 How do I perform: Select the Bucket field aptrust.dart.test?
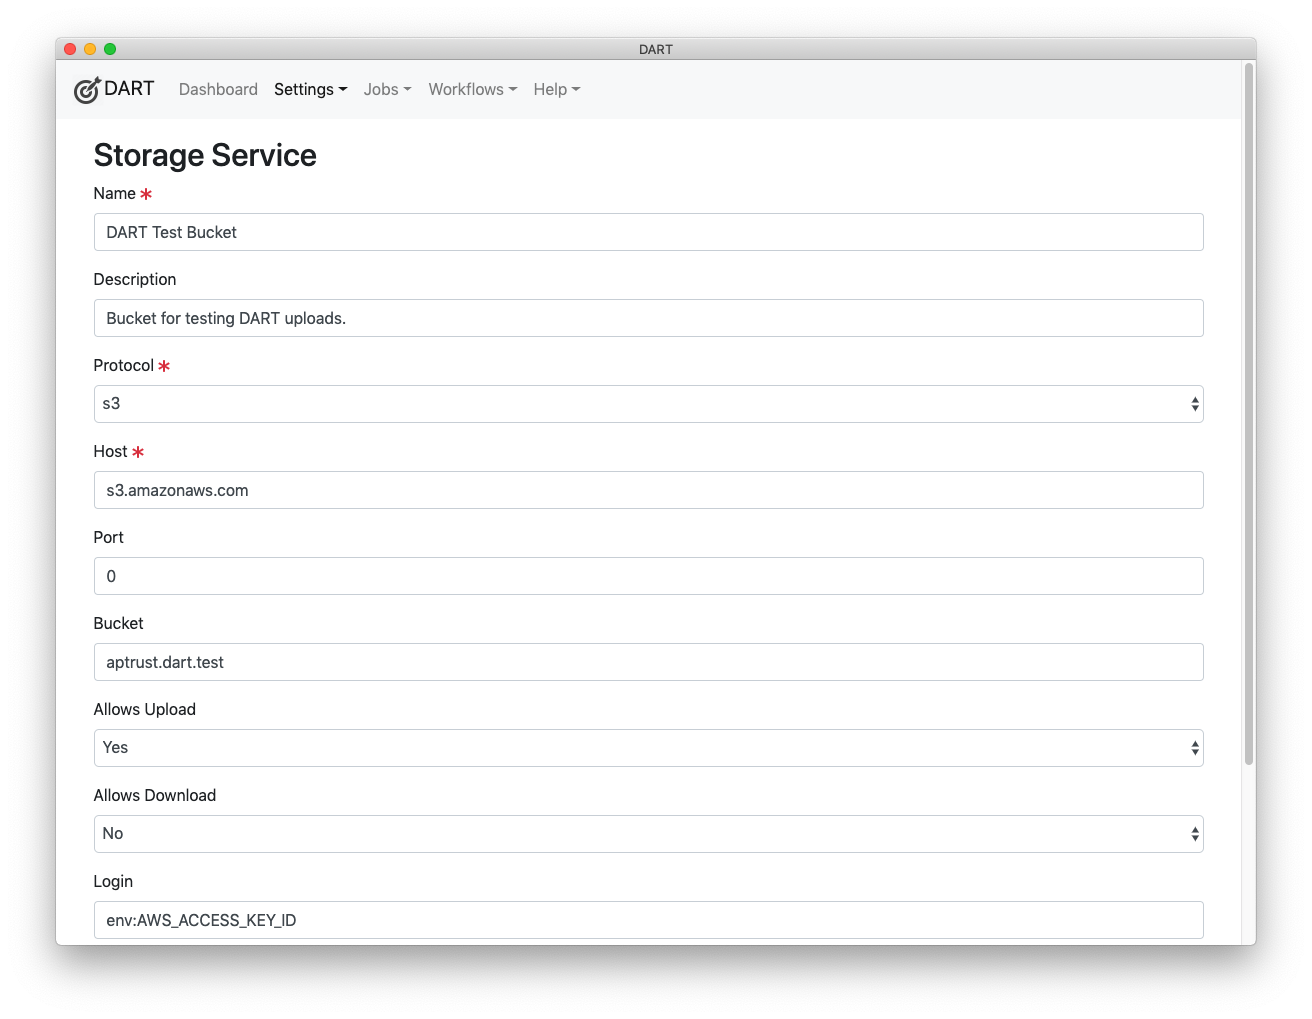[648, 662]
